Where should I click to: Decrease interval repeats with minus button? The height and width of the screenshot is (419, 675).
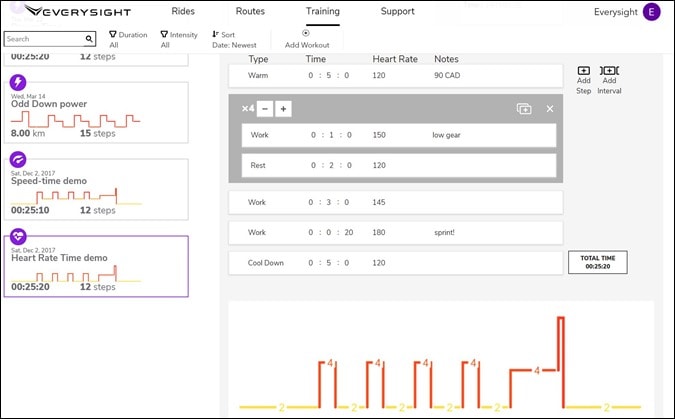(x=265, y=109)
